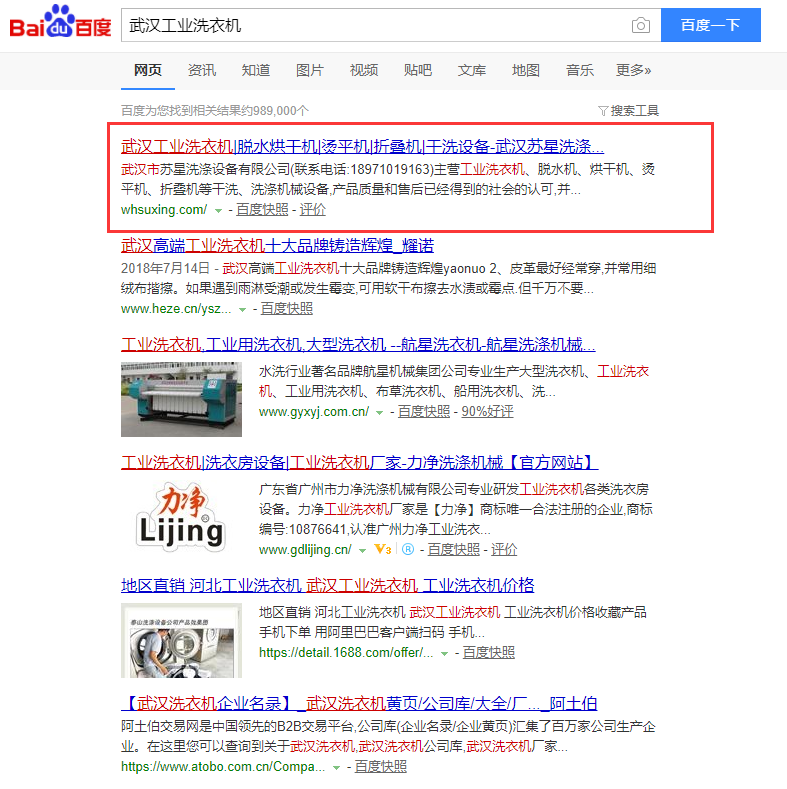Click the 90%好评 rating link
This screenshot has width=787, height=789.
click(x=487, y=412)
